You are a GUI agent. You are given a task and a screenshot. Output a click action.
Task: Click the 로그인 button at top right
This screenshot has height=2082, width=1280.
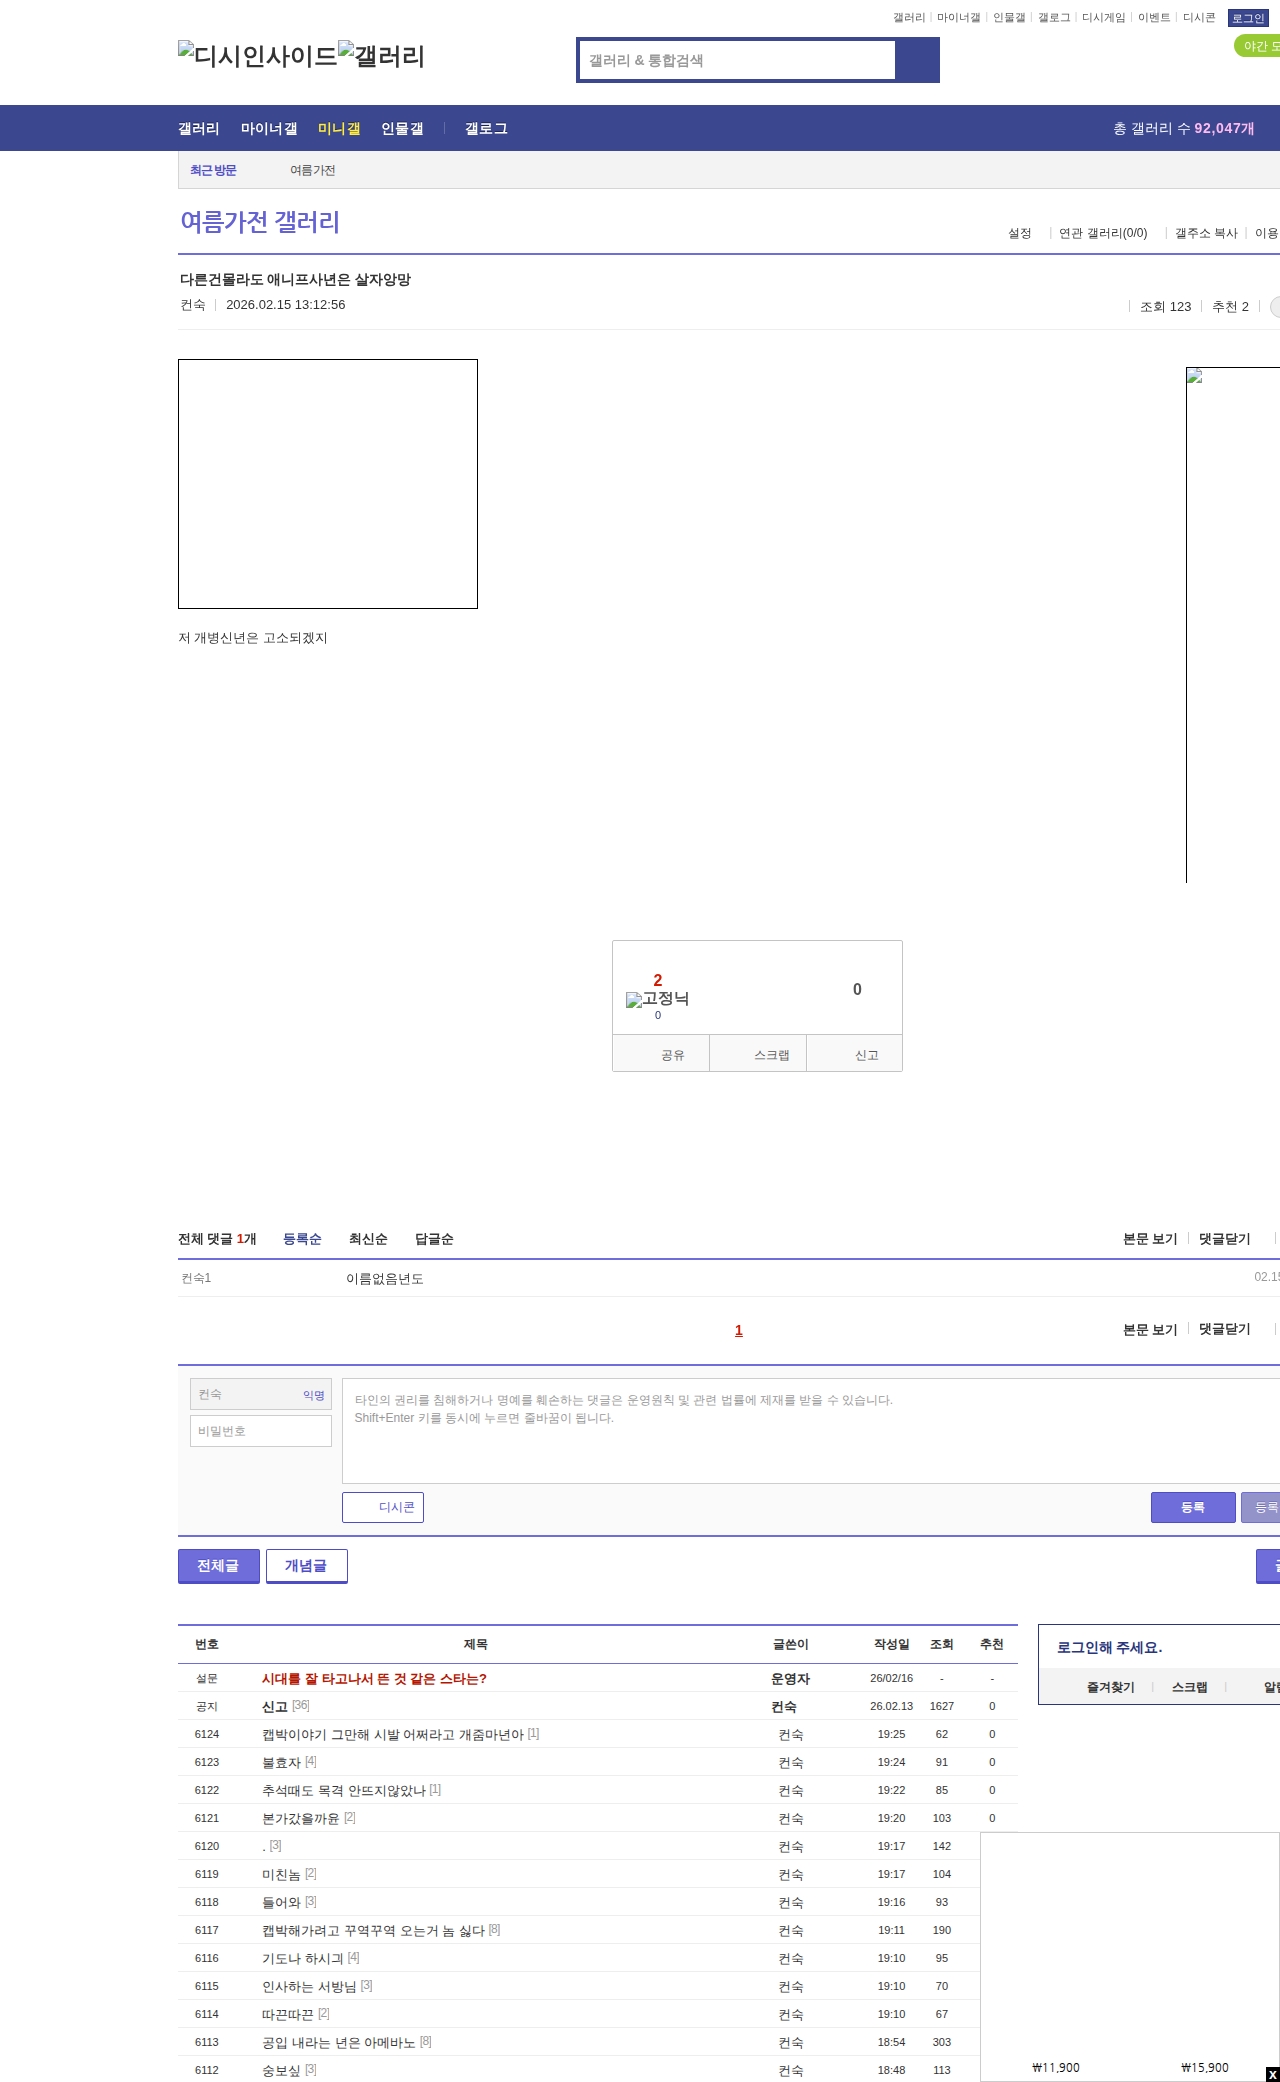click(x=1248, y=18)
